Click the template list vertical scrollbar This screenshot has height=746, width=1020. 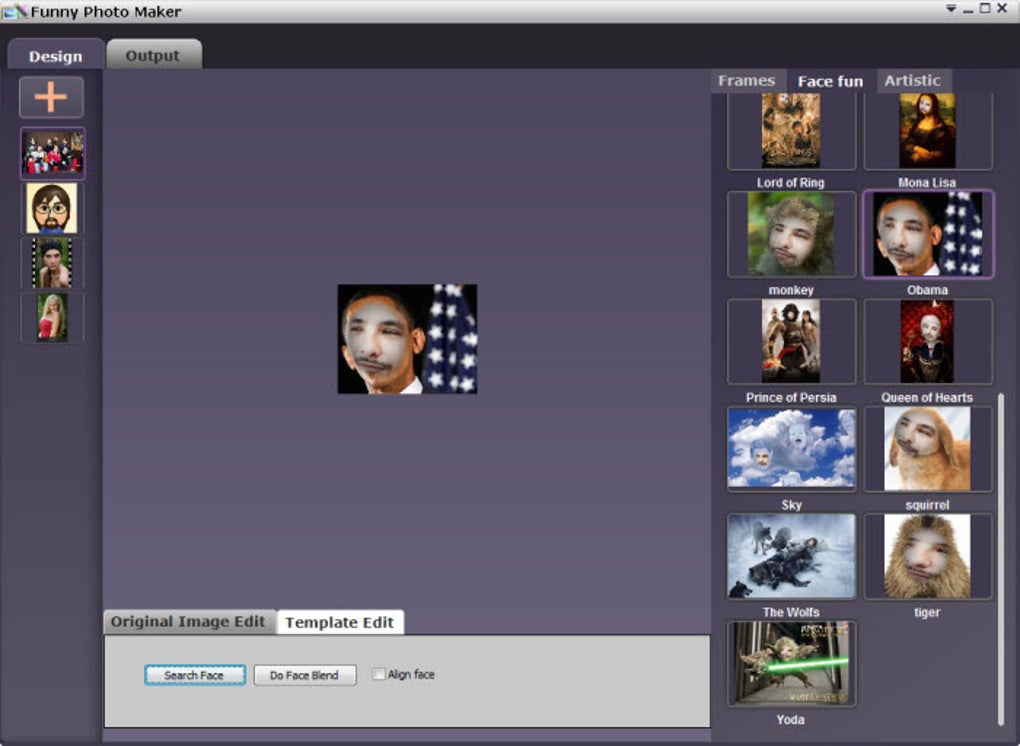1000,559
